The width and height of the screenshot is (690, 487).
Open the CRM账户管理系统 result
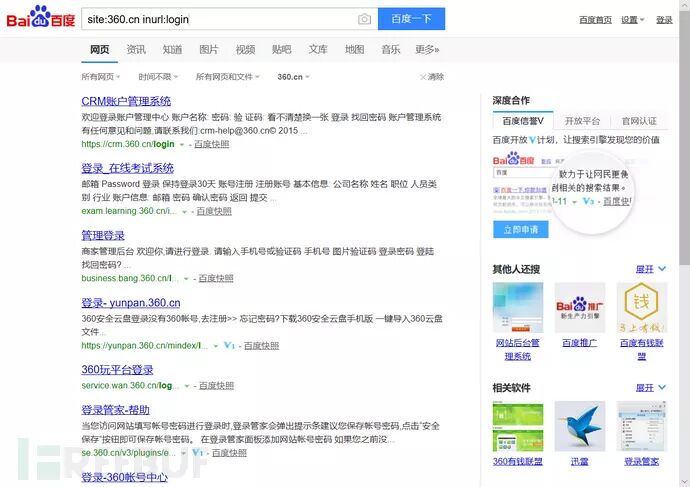(126, 101)
